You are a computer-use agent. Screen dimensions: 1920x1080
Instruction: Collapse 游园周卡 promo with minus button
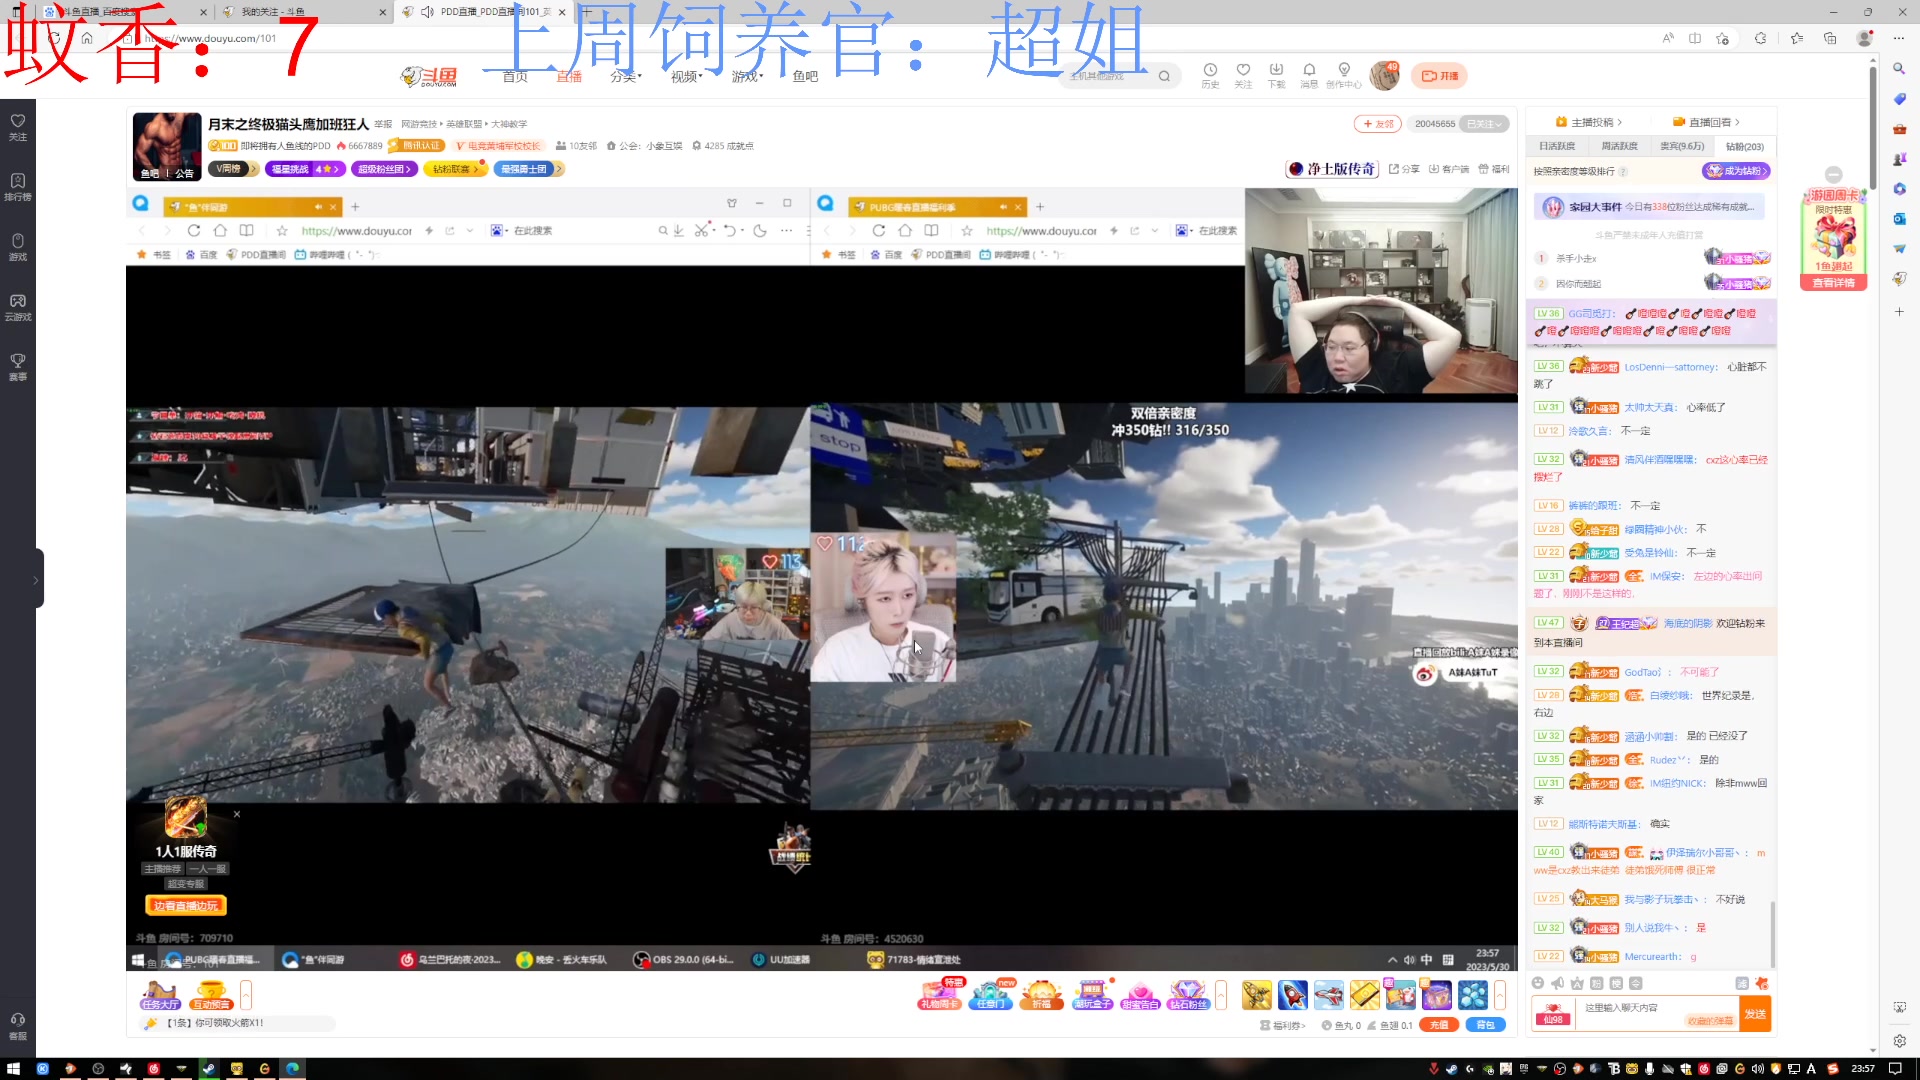1833,174
